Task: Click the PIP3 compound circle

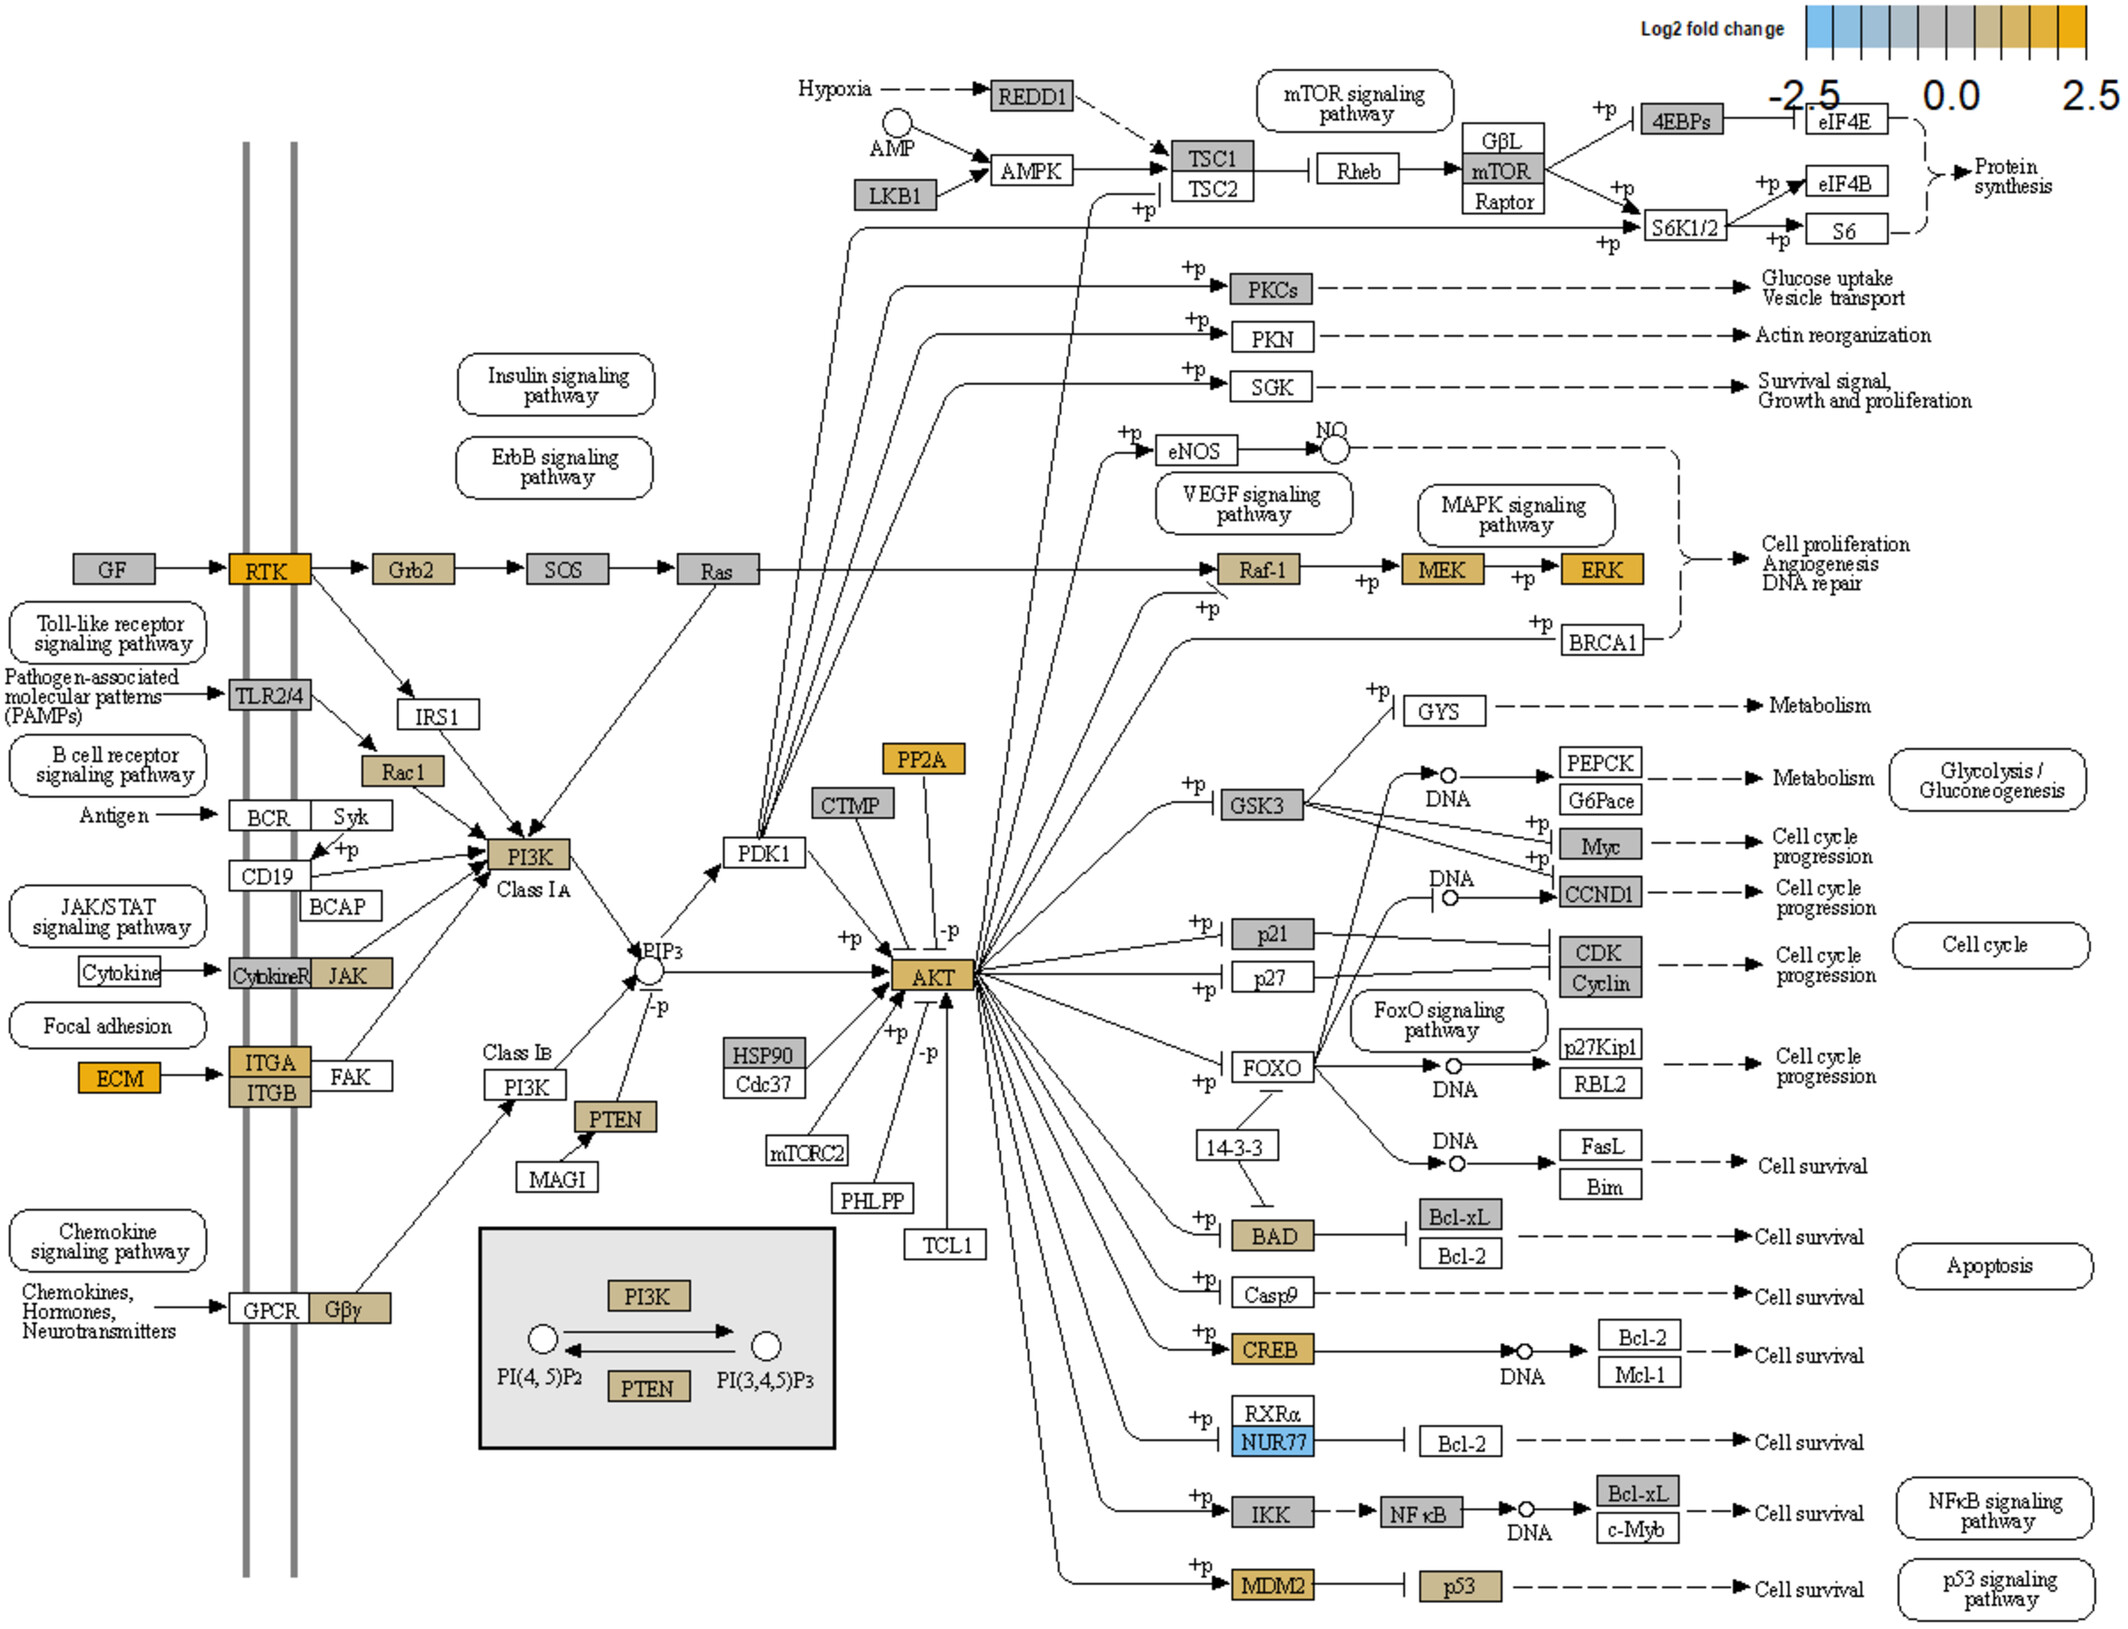Action: (x=650, y=972)
